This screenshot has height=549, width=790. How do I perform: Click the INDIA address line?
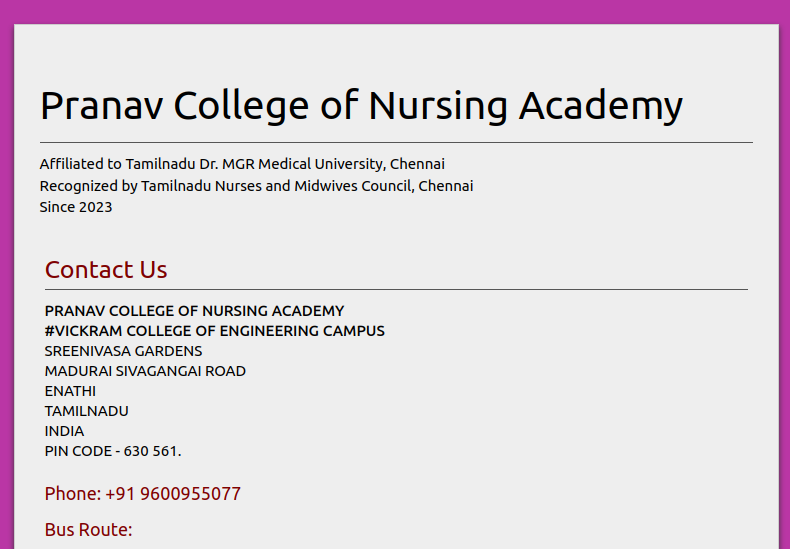coord(64,431)
